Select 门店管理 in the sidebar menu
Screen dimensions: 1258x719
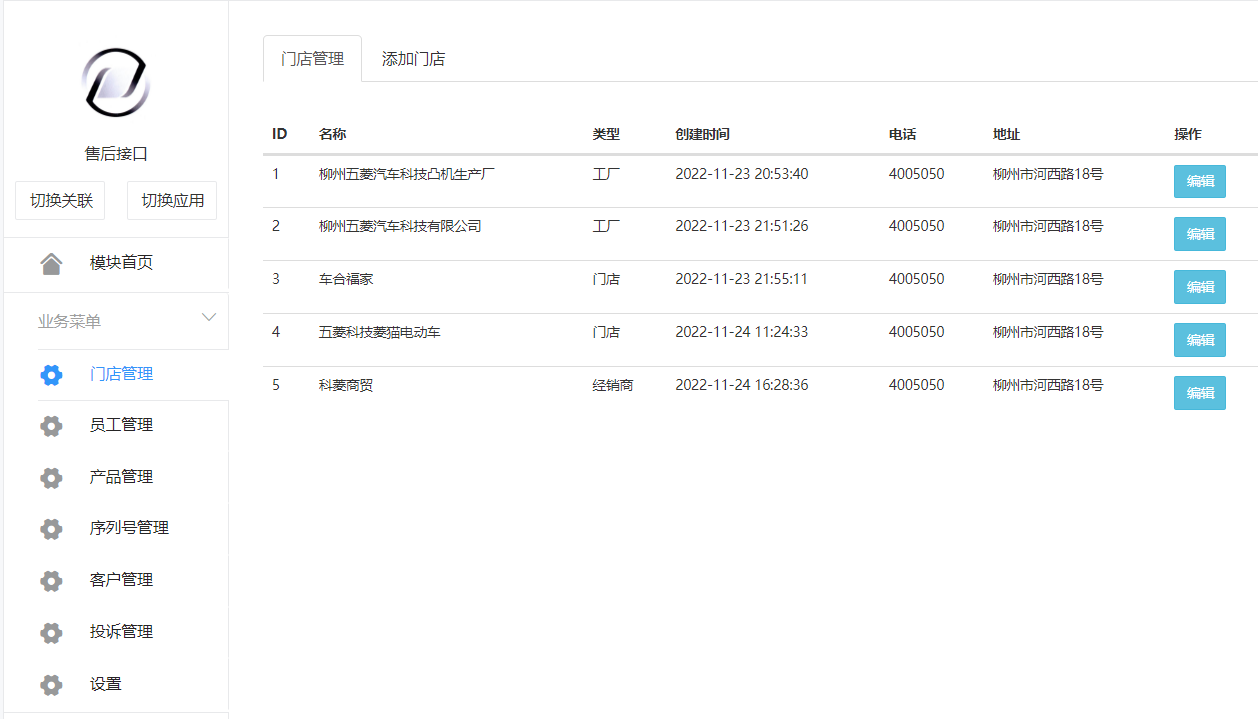pos(121,374)
